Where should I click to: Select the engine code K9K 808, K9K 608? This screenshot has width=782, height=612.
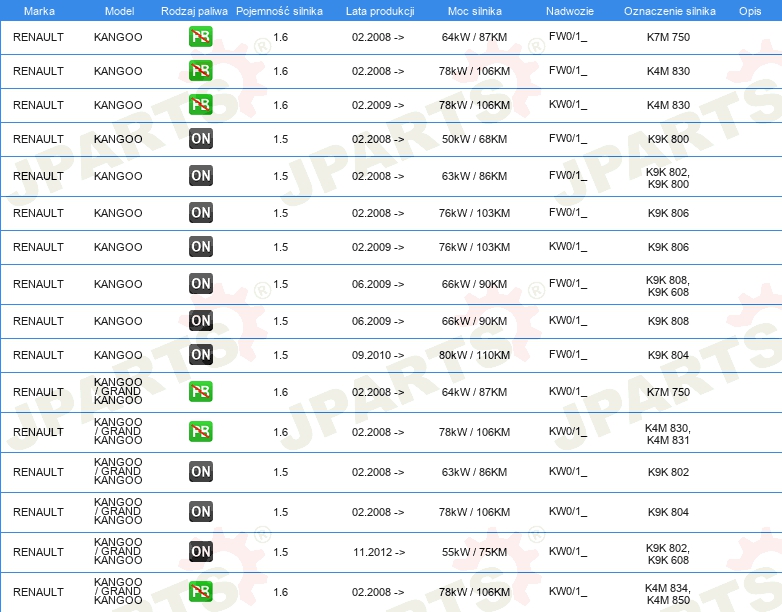pyautogui.click(x=668, y=286)
